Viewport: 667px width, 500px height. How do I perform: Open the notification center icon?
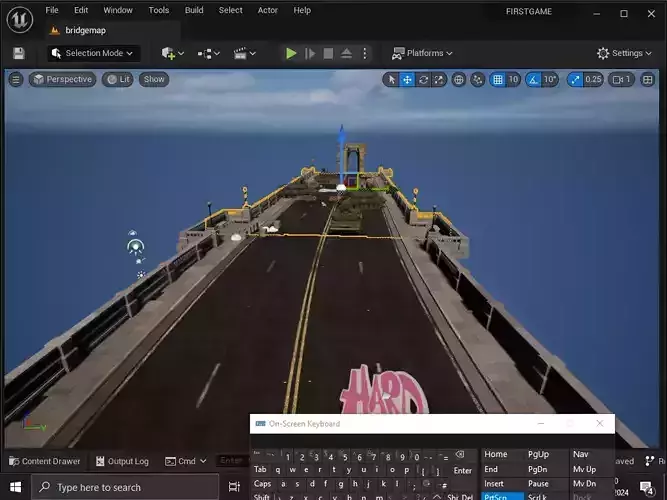pyautogui.click(x=647, y=488)
